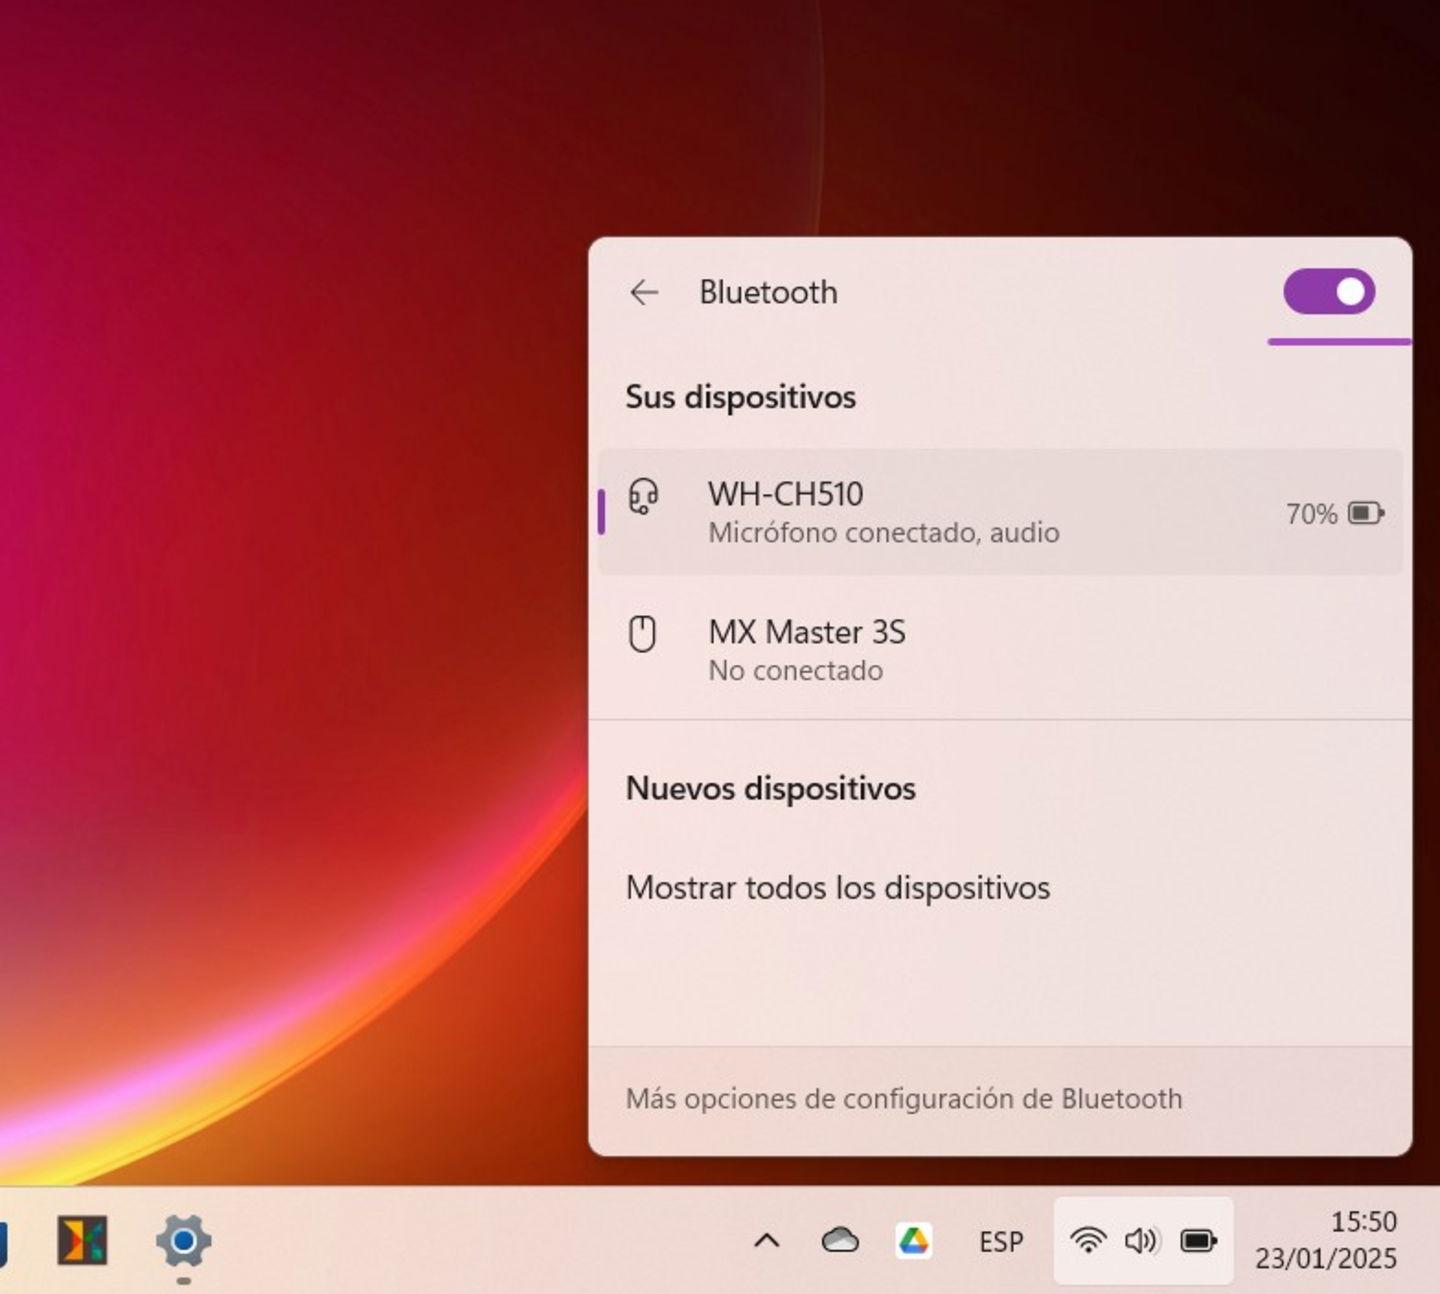Click the OneDrive cloud icon
Screen dimensions: 1440x1294
[x=839, y=1242]
